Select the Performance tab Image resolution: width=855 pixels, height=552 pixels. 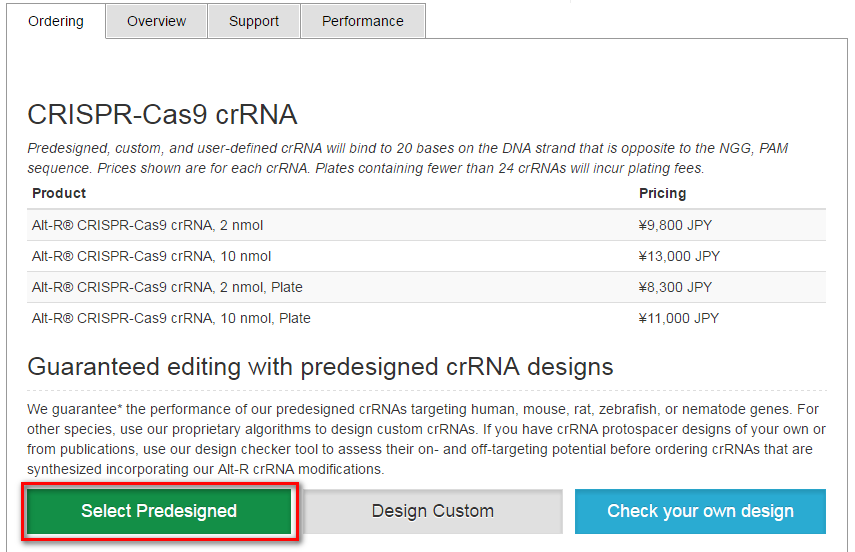[x=363, y=21]
